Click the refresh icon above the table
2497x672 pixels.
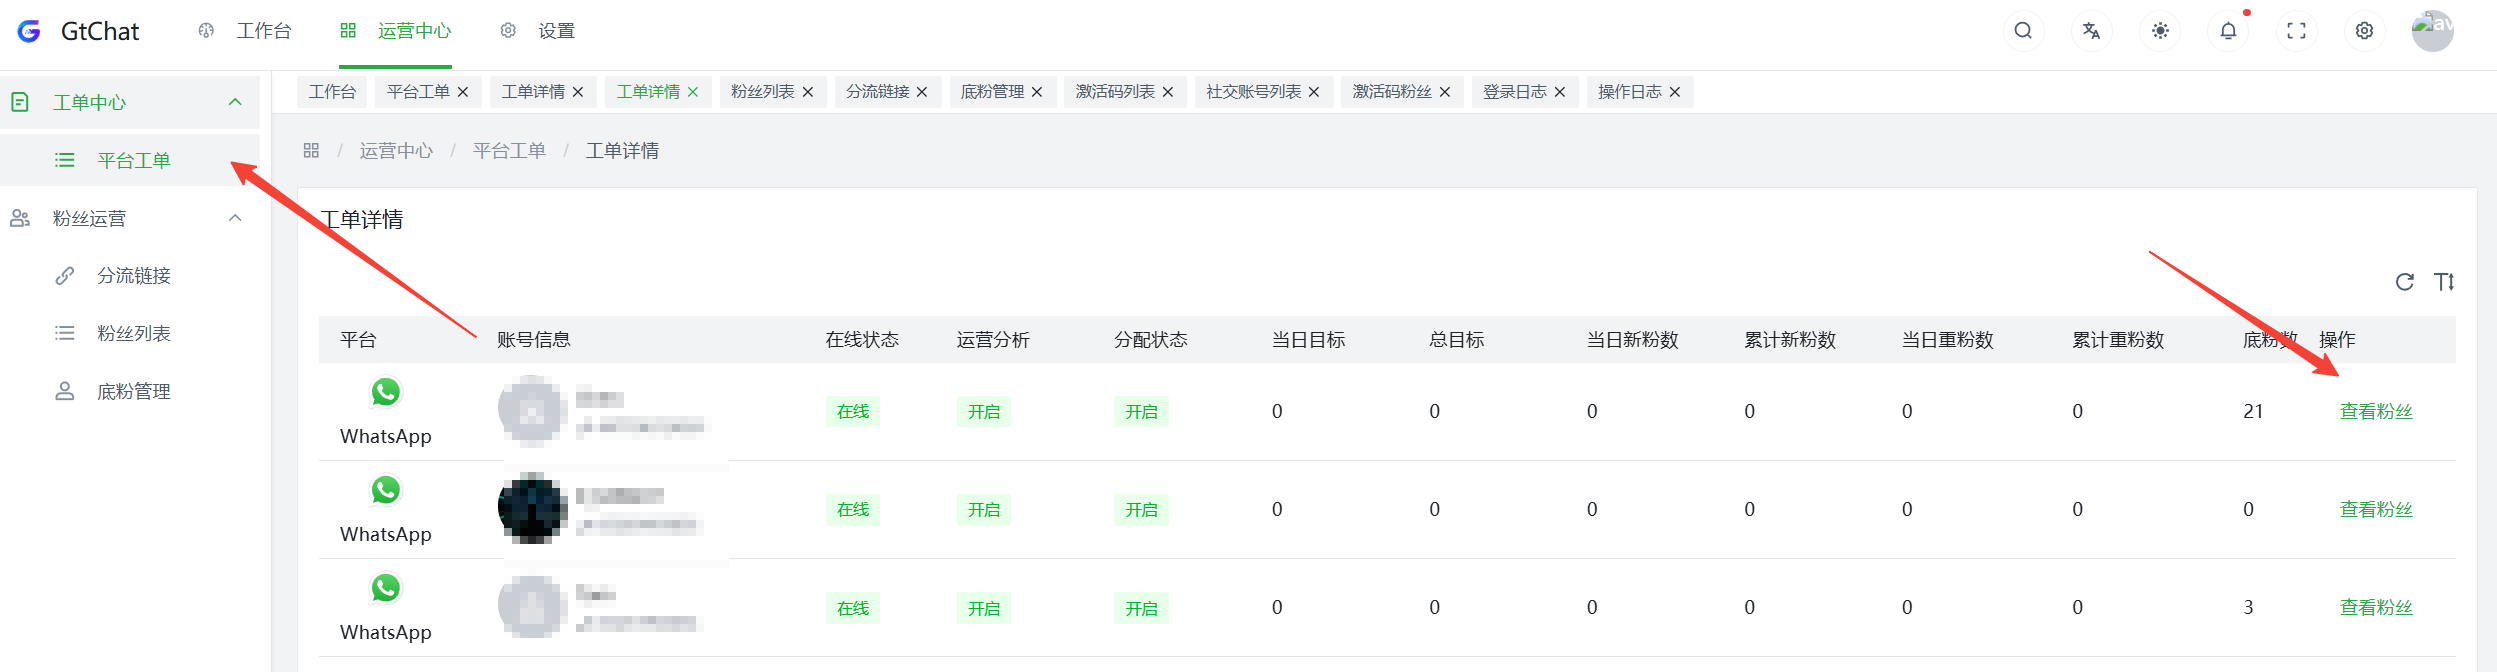pos(2405,282)
